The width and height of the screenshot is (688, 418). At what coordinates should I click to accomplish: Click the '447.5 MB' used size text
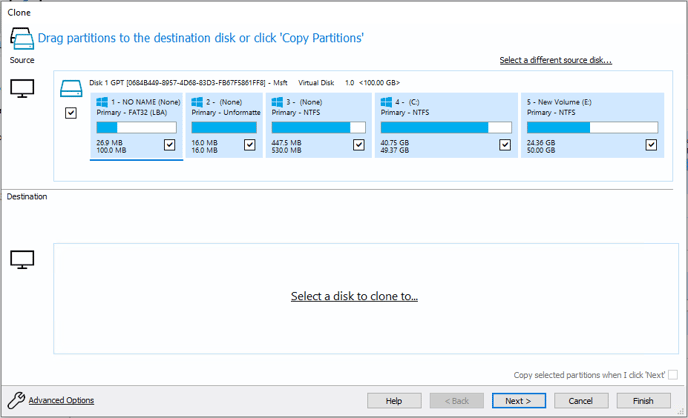pyautogui.click(x=286, y=143)
